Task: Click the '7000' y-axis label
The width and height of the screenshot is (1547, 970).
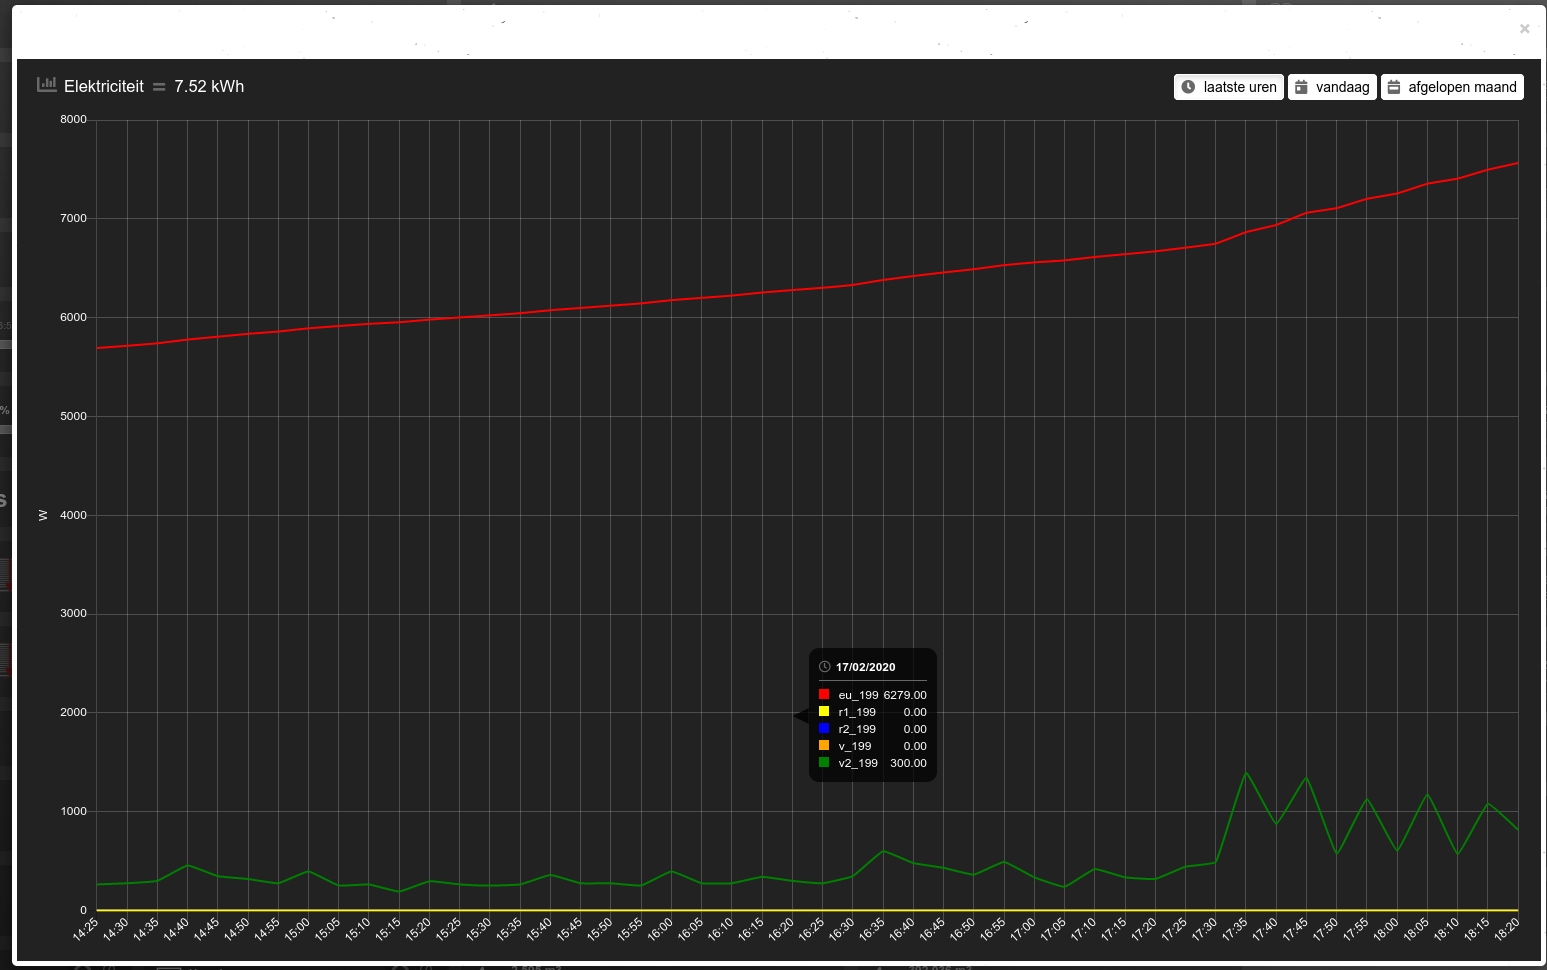Action: 73,218
